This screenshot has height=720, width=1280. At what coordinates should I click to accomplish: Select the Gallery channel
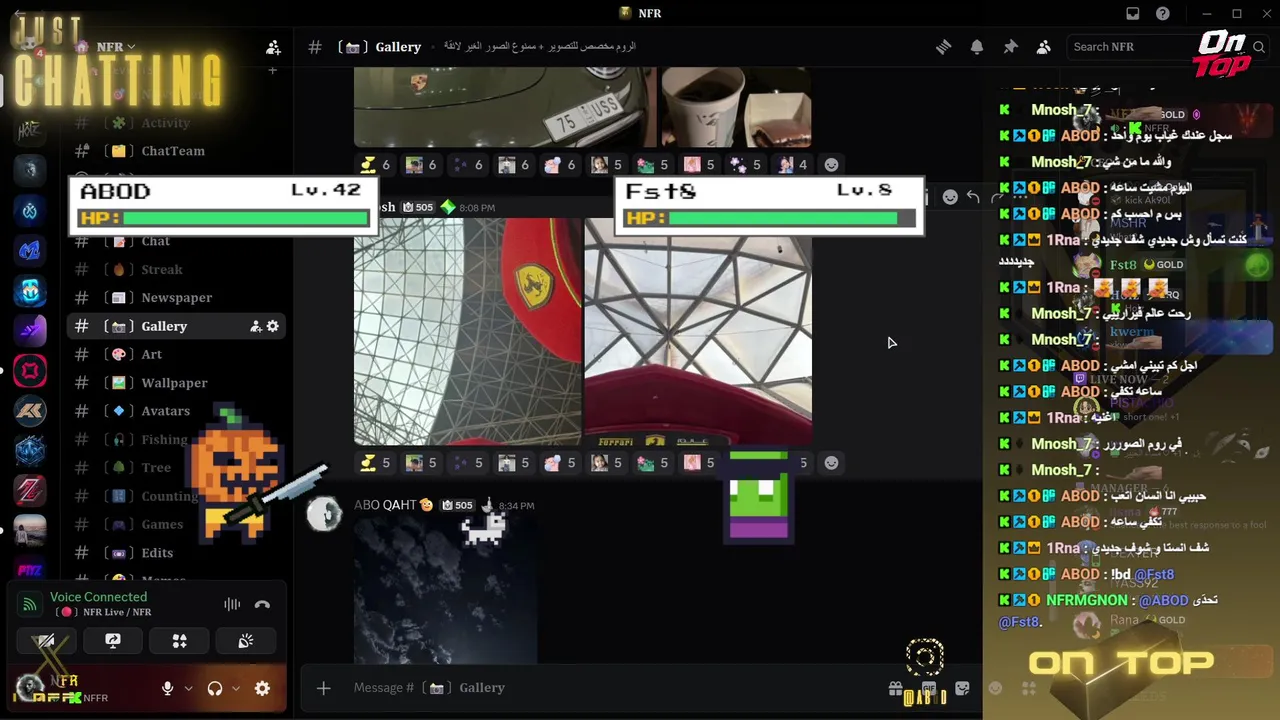178,326
